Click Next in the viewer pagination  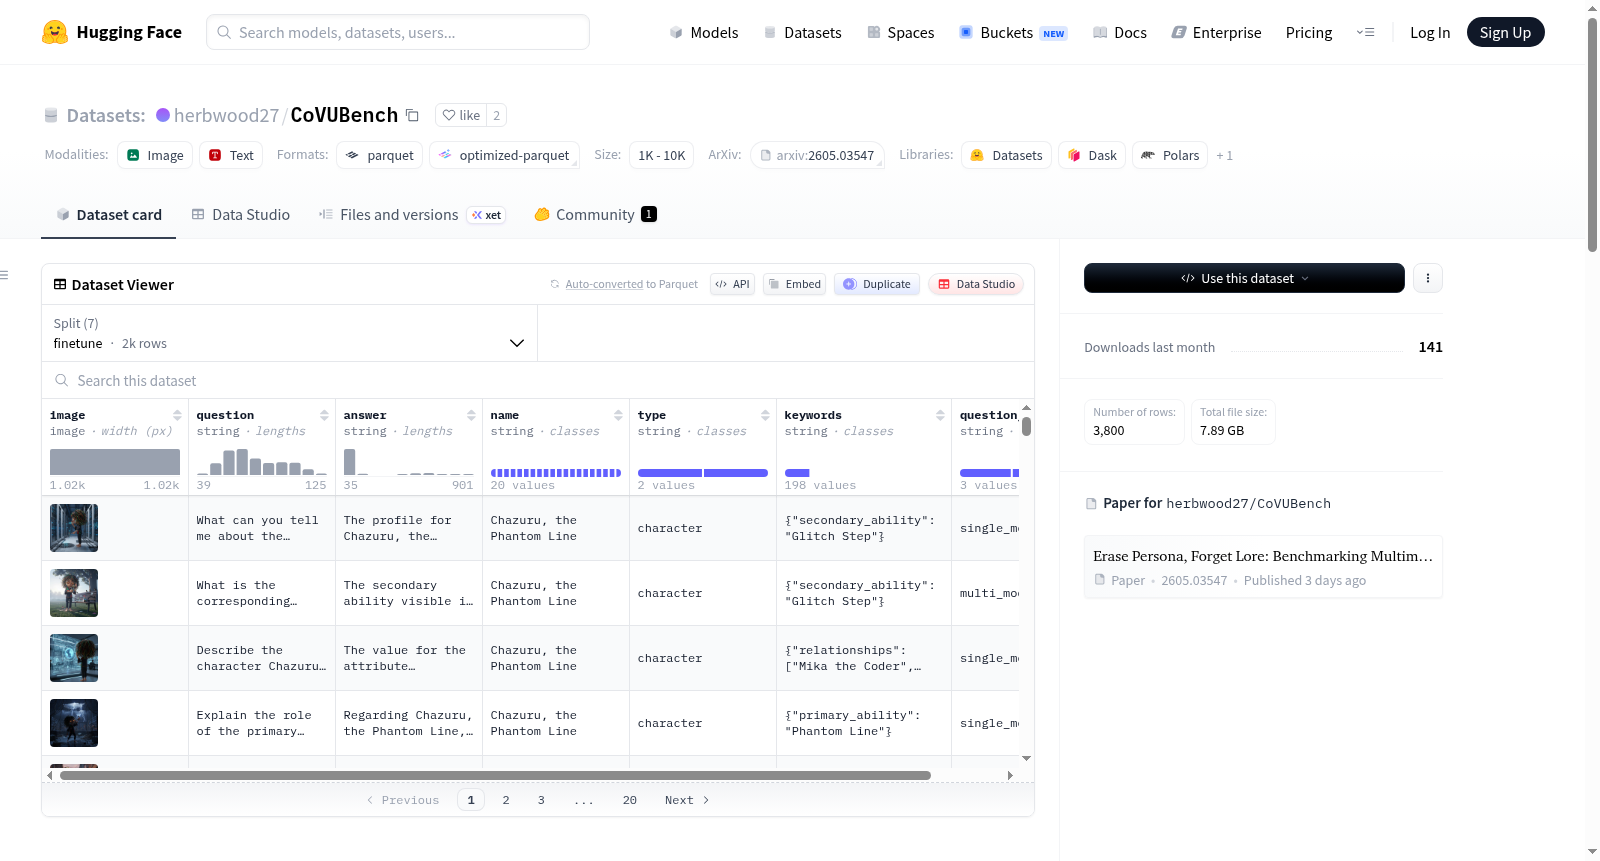click(x=687, y=800)
